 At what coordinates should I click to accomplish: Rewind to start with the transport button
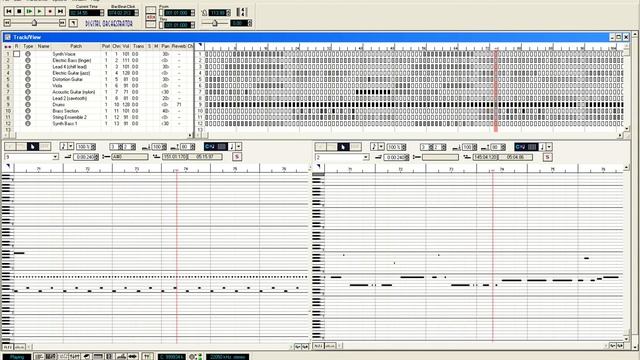9,11
